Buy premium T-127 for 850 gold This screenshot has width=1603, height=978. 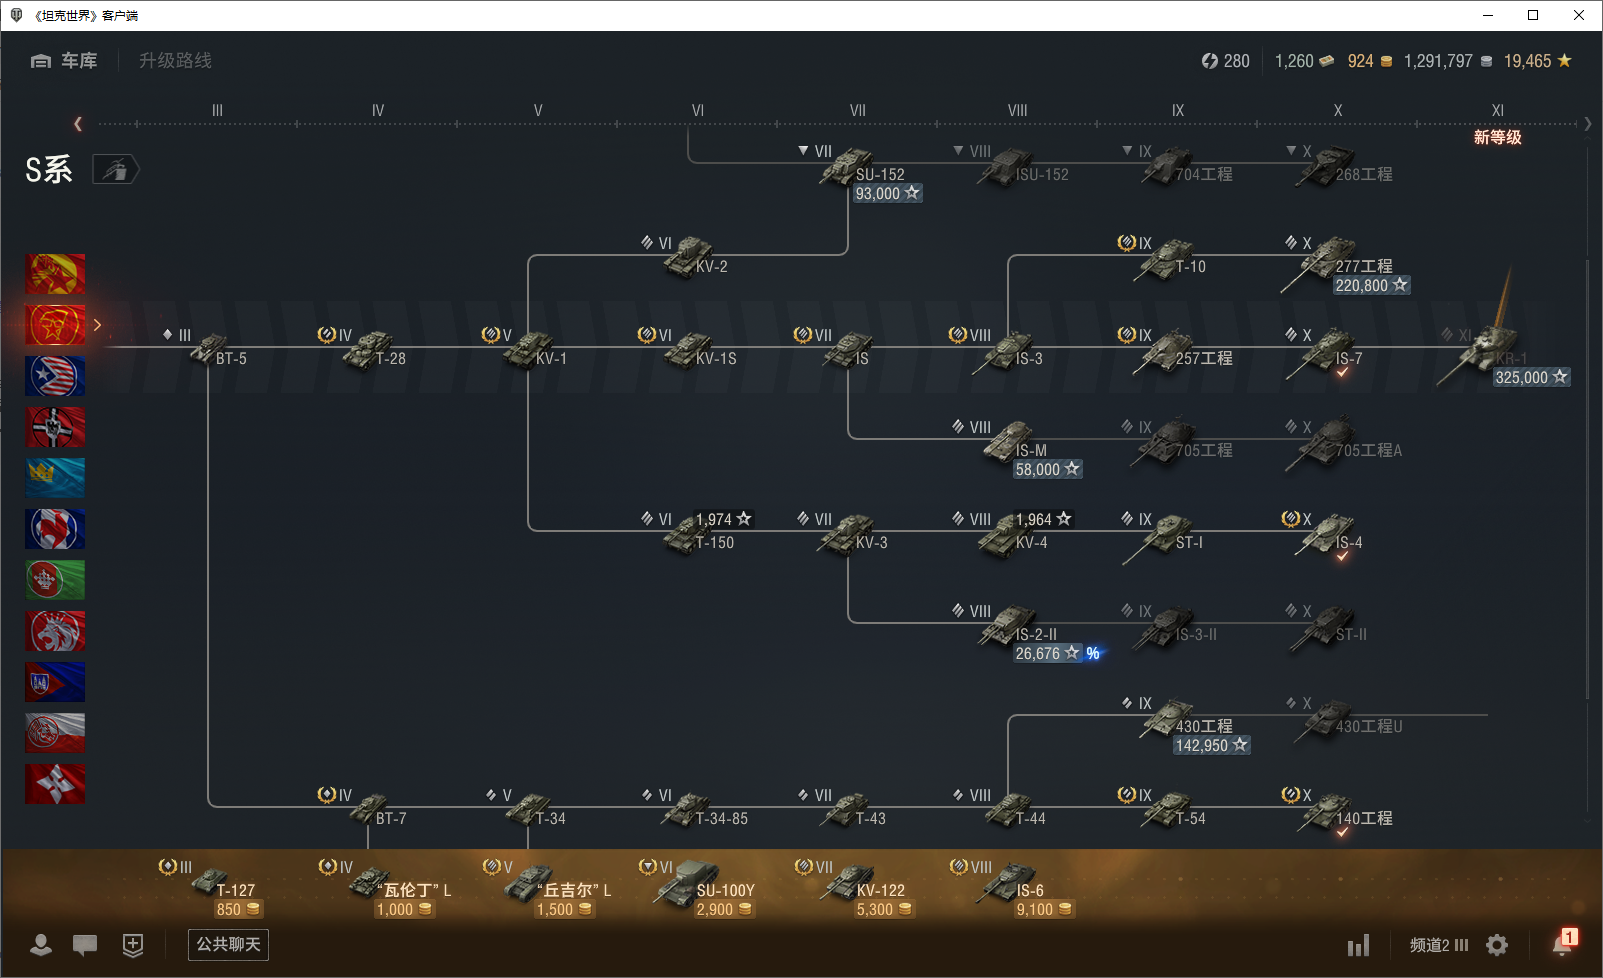point(239,910)
